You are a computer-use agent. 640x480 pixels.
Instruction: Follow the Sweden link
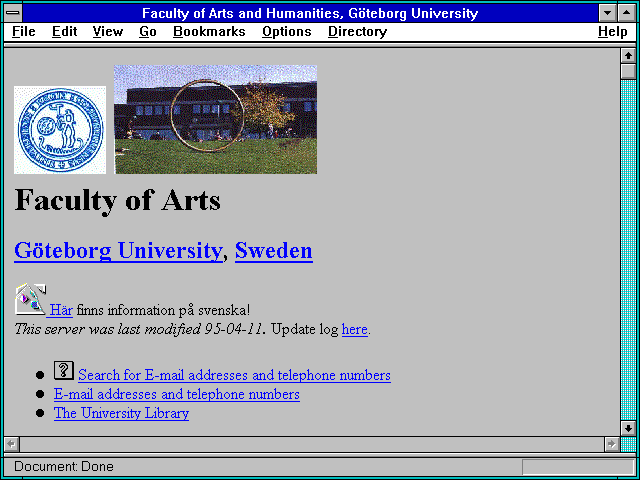tap(273, 251)
